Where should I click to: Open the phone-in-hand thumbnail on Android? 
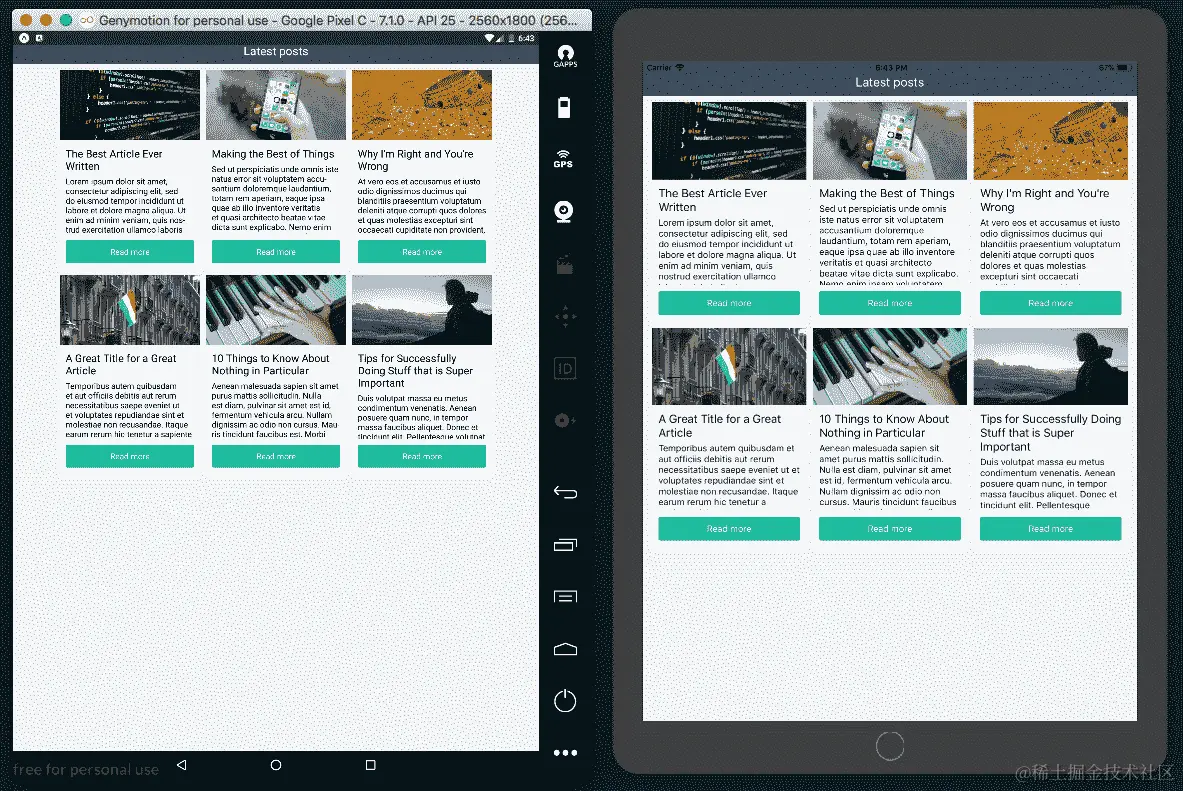coord(275,105)
